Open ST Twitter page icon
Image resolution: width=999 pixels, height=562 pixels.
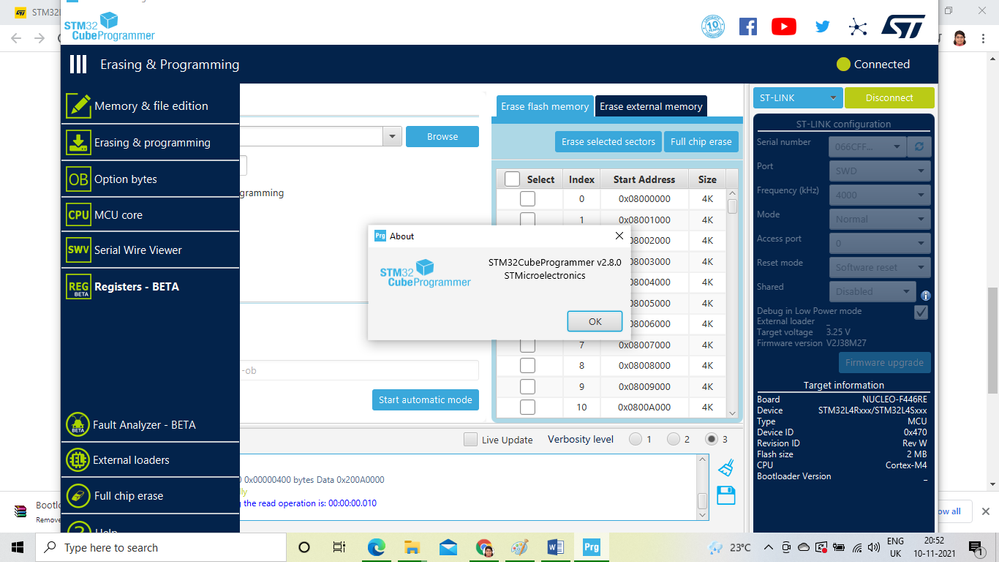[823, 27]
